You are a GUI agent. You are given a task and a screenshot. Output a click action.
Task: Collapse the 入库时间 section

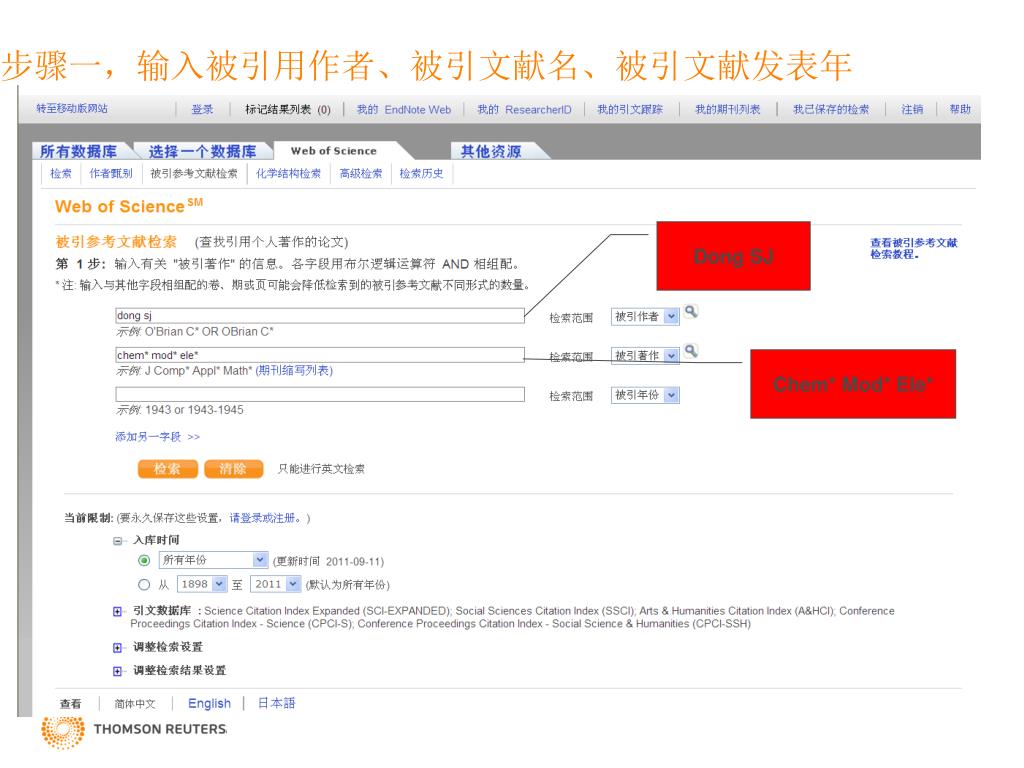coord(118,541)
